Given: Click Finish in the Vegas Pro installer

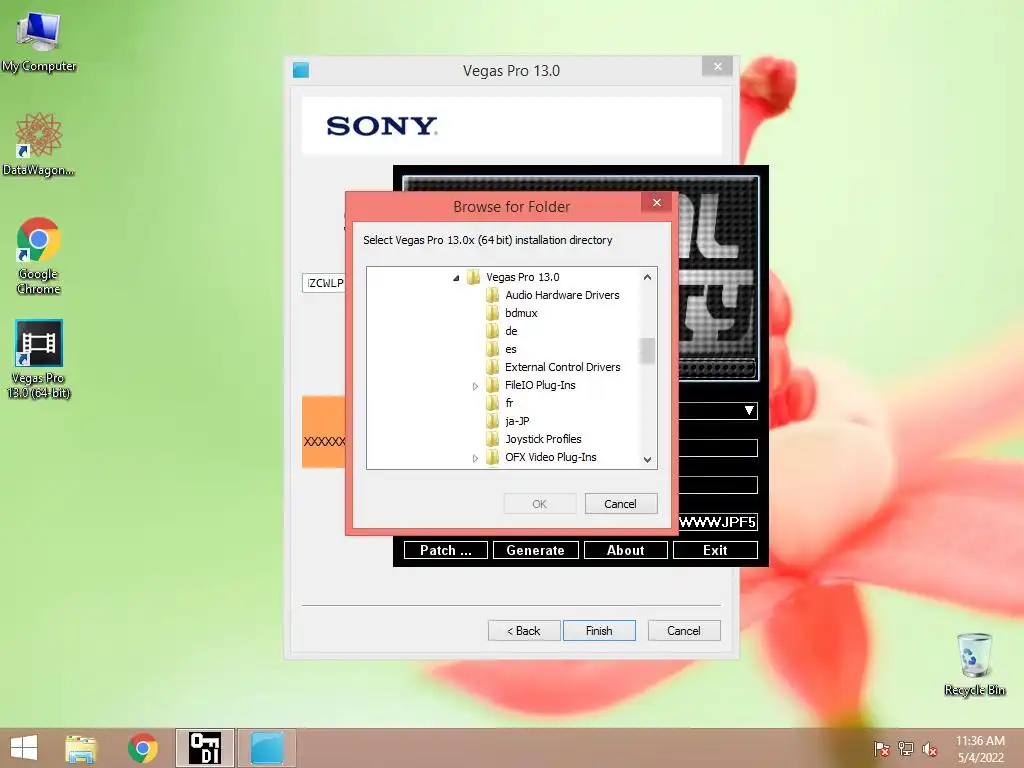Looking at the screenshot, I should 599,631.
